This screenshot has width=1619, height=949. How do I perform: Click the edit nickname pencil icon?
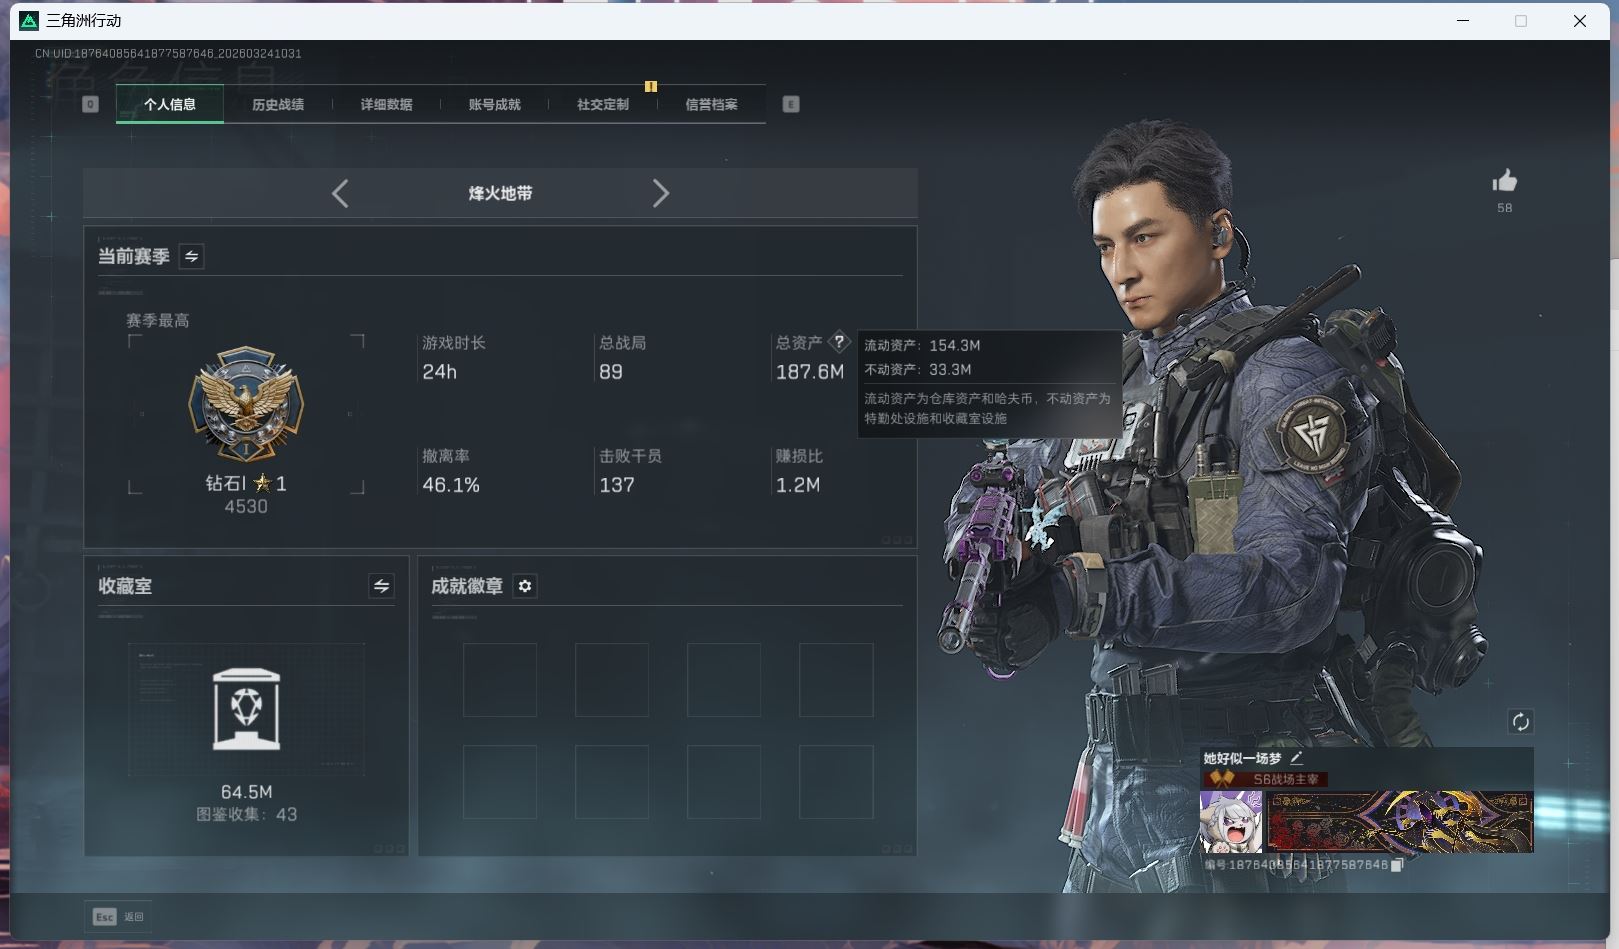click(x=1296, y=758)
